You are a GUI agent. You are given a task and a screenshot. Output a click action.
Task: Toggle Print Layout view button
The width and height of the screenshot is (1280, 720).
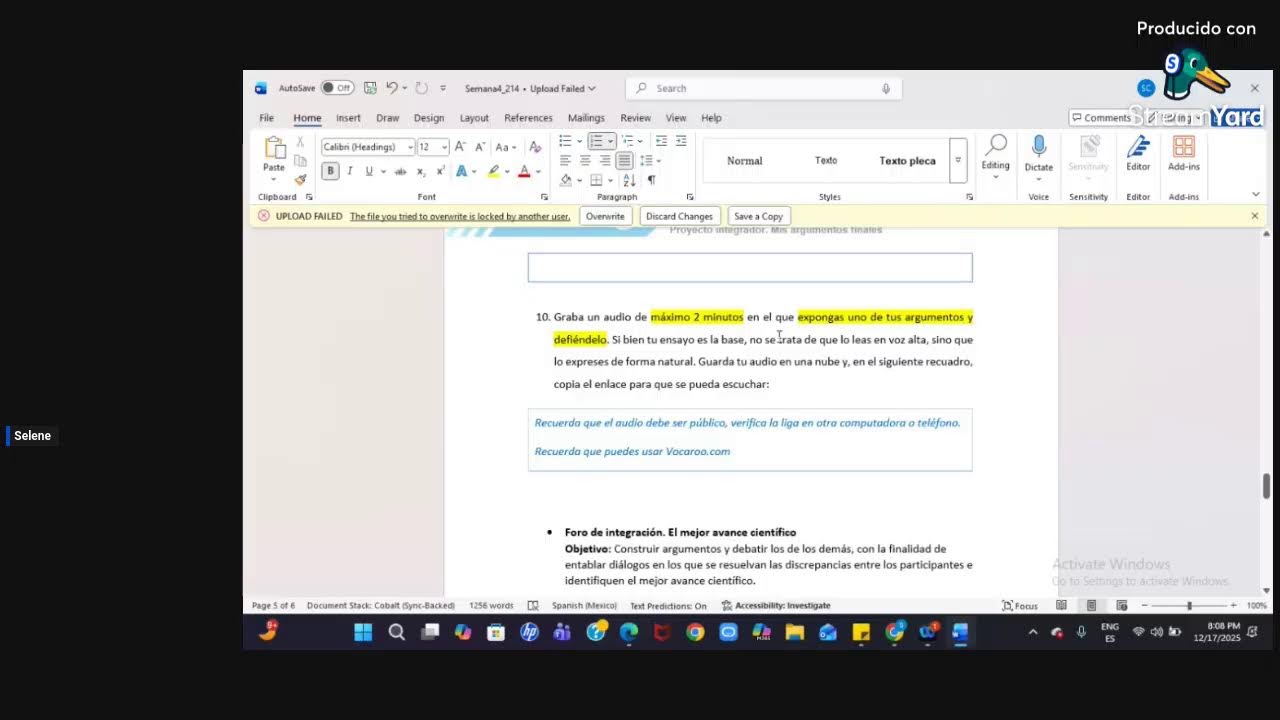pos(1091,605)
